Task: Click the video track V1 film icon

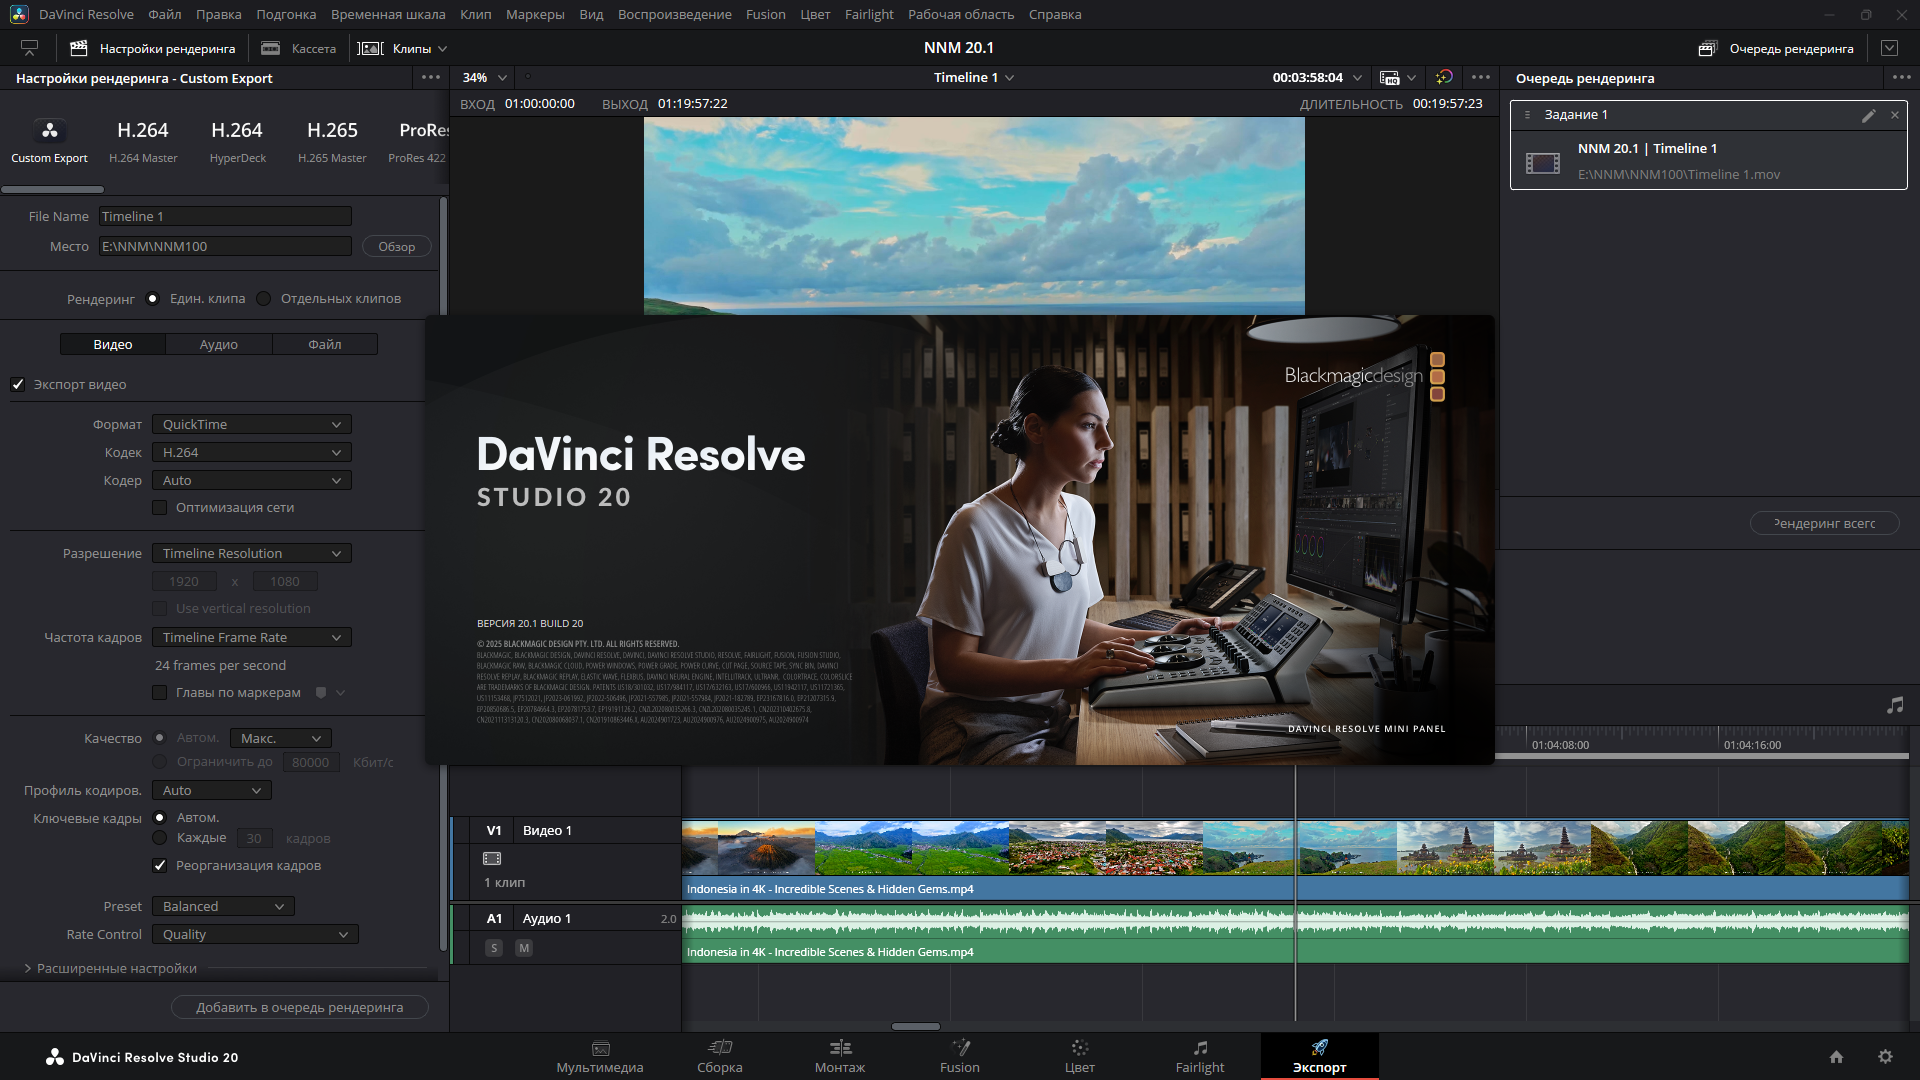Action: coord(492,858)
